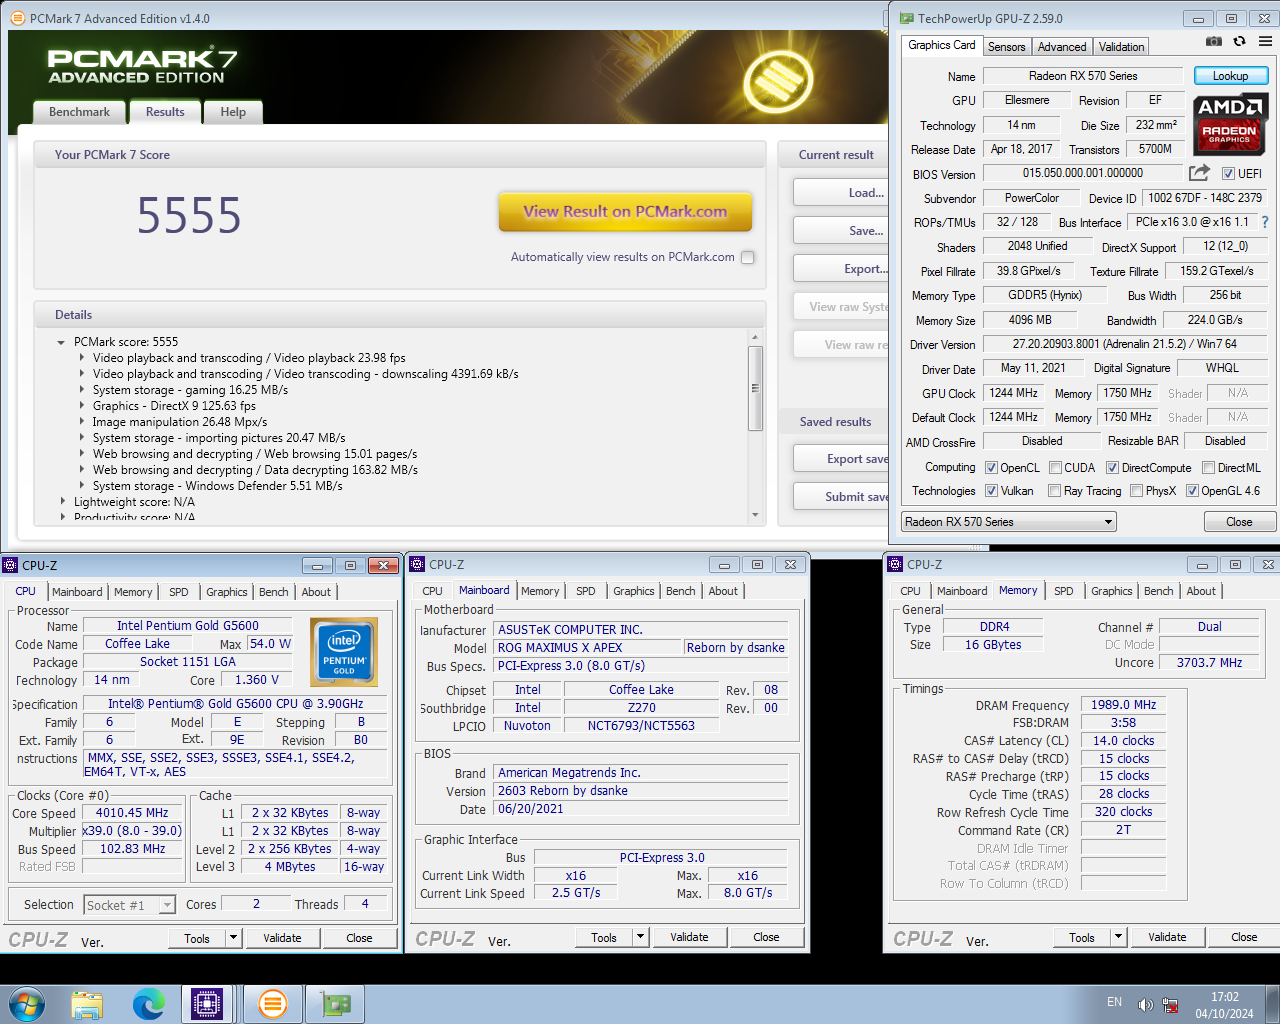Toggle the OpenCL checkbox
This screenshot has height=1024, width=1280.
click(x=991, y=468)
